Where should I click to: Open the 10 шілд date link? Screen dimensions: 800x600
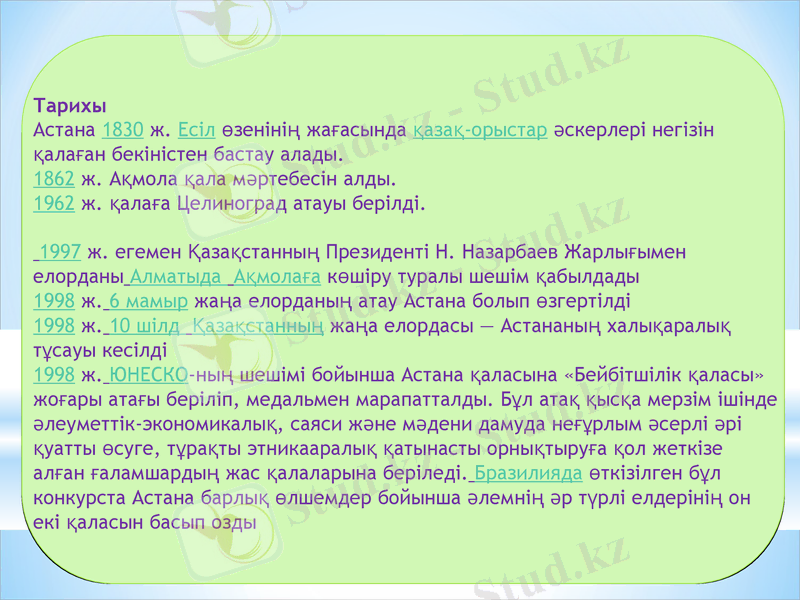[146, 326]
